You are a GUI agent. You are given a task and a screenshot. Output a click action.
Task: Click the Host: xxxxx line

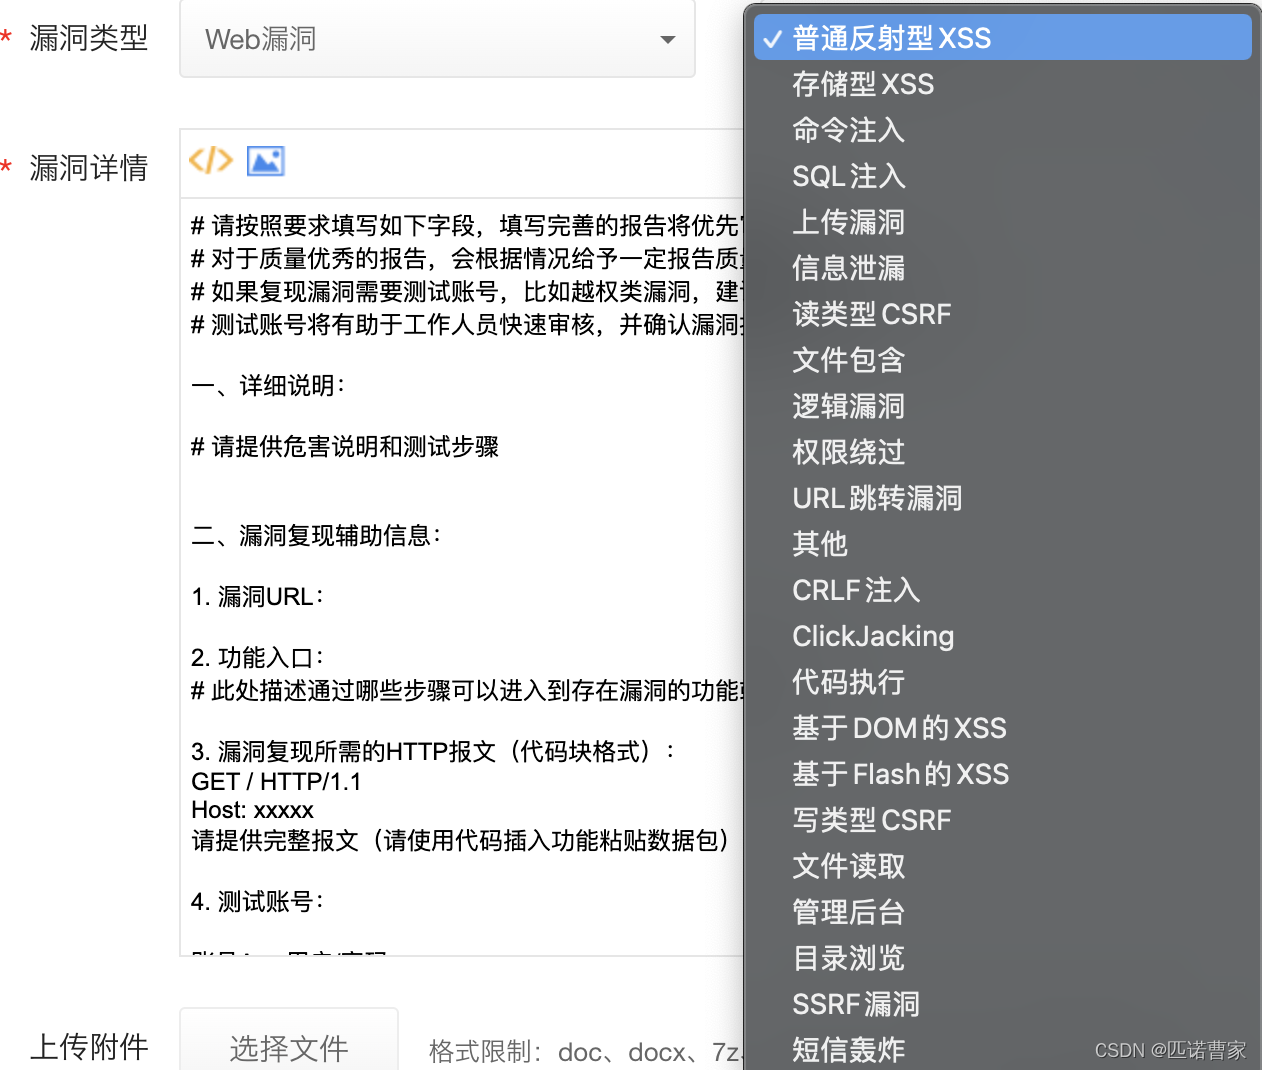[x=252, y=810]
